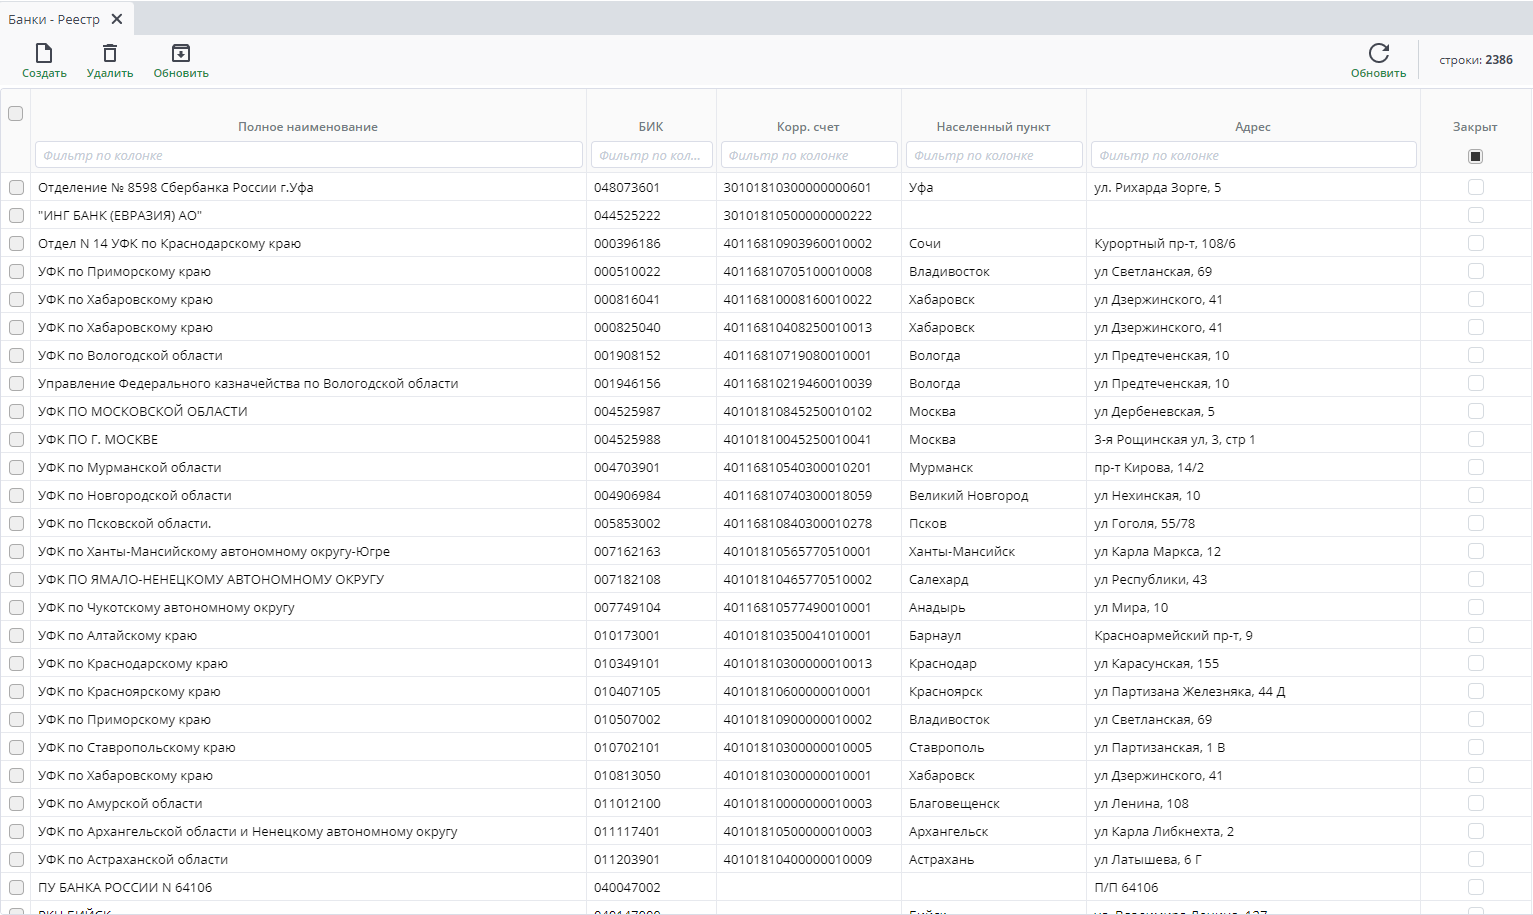Click the ПУ БАНКА РОССИИ N 64106 entry
1533x915 pixels.
(x=125, y=887)
